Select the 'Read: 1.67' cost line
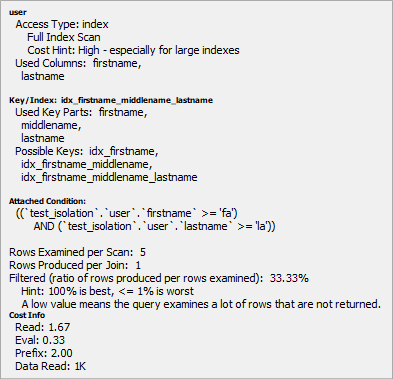Screen dimensions: 393x379 [x=43, y=327]
